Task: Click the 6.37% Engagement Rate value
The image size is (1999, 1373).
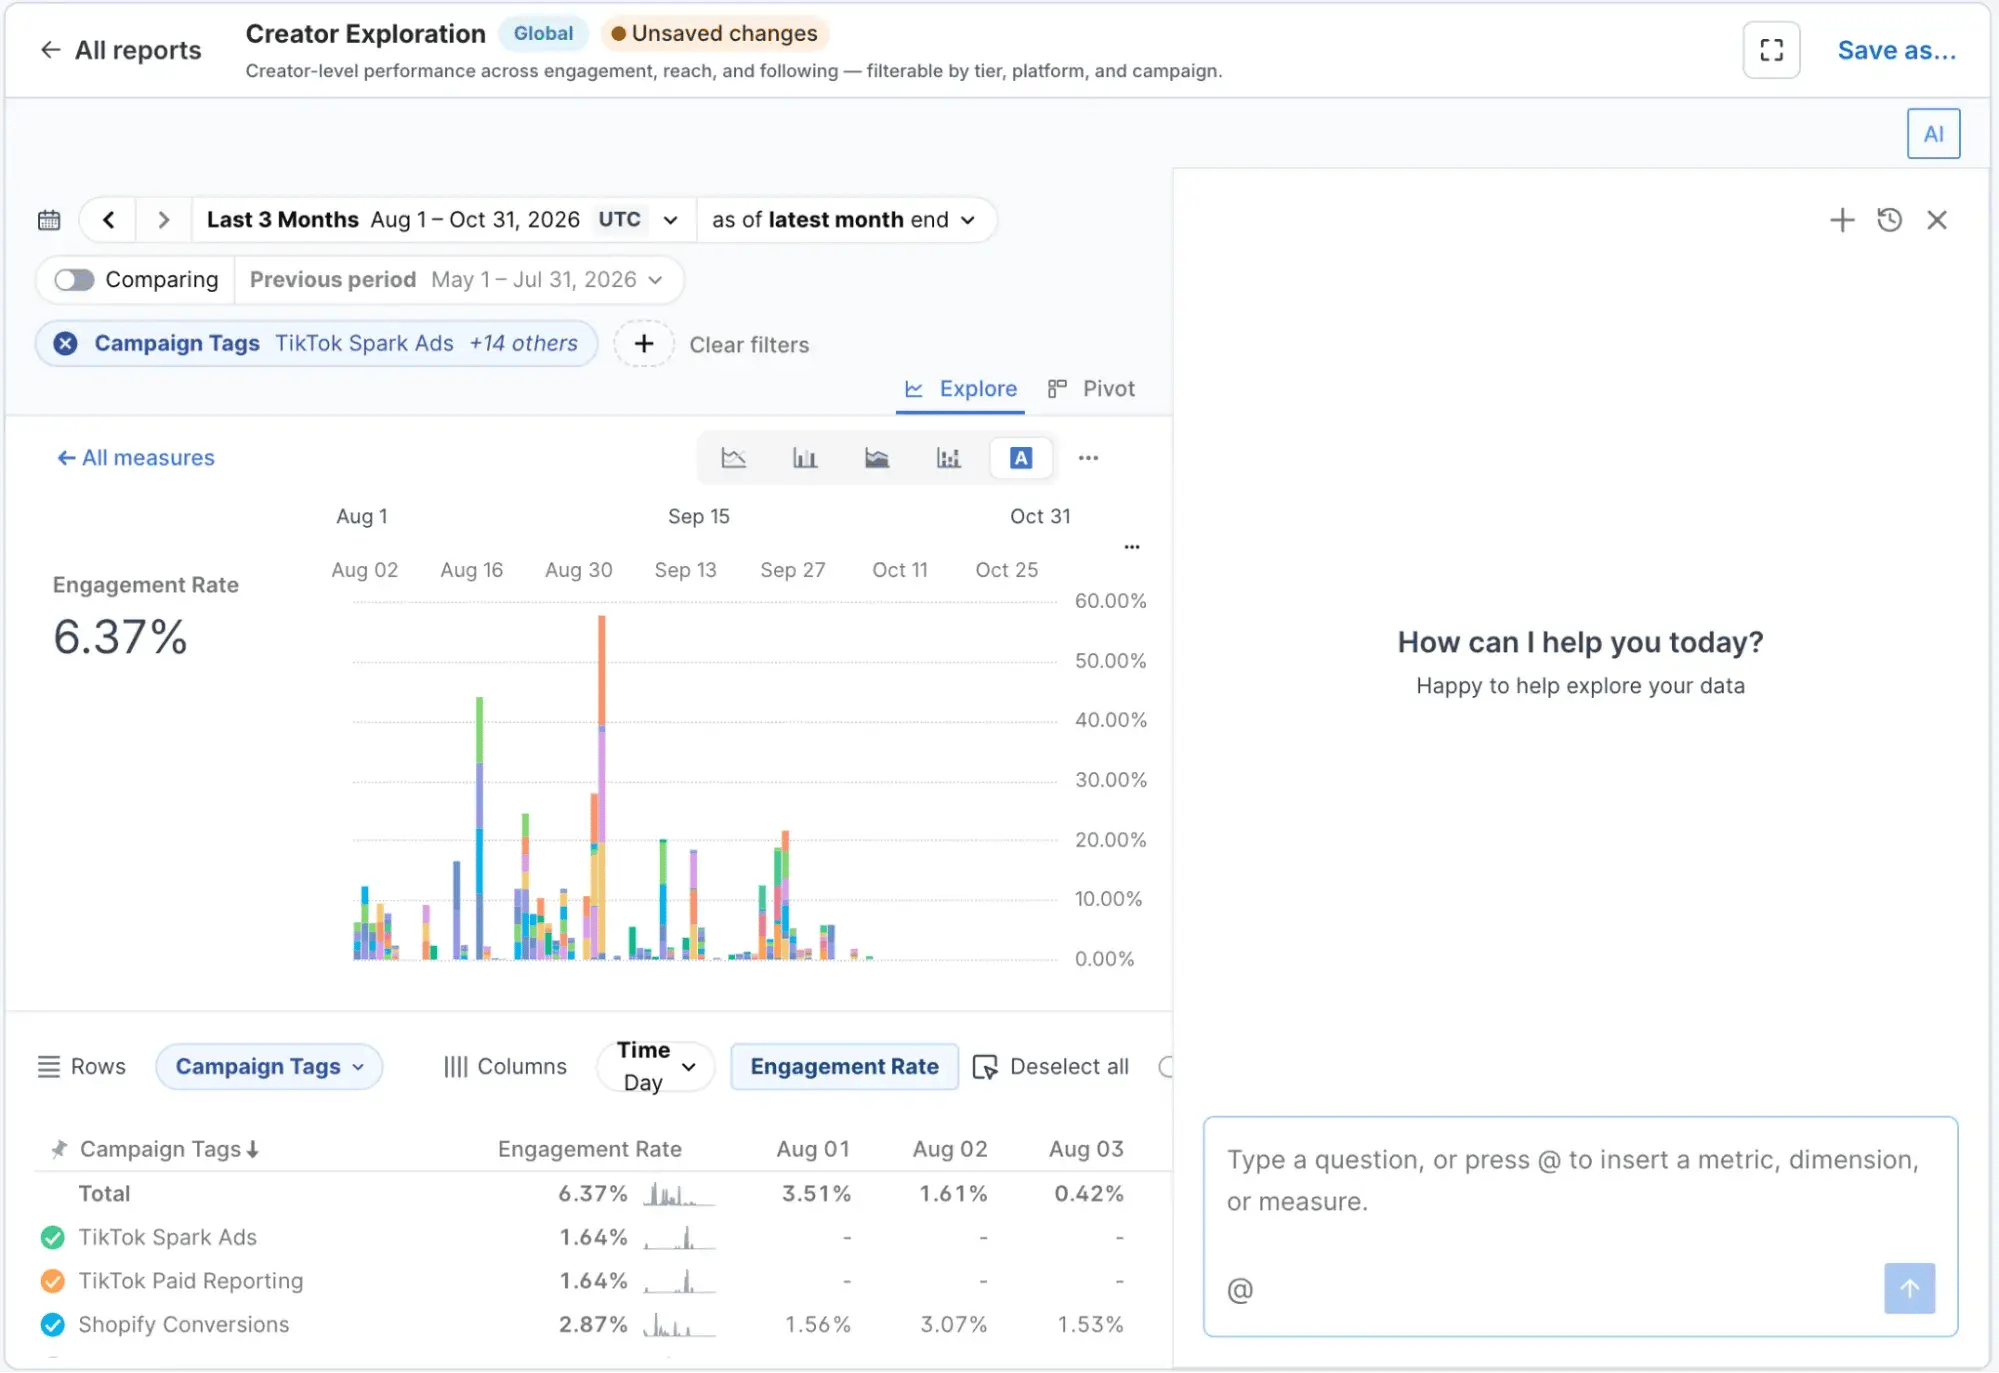Action: pos(120,637)
